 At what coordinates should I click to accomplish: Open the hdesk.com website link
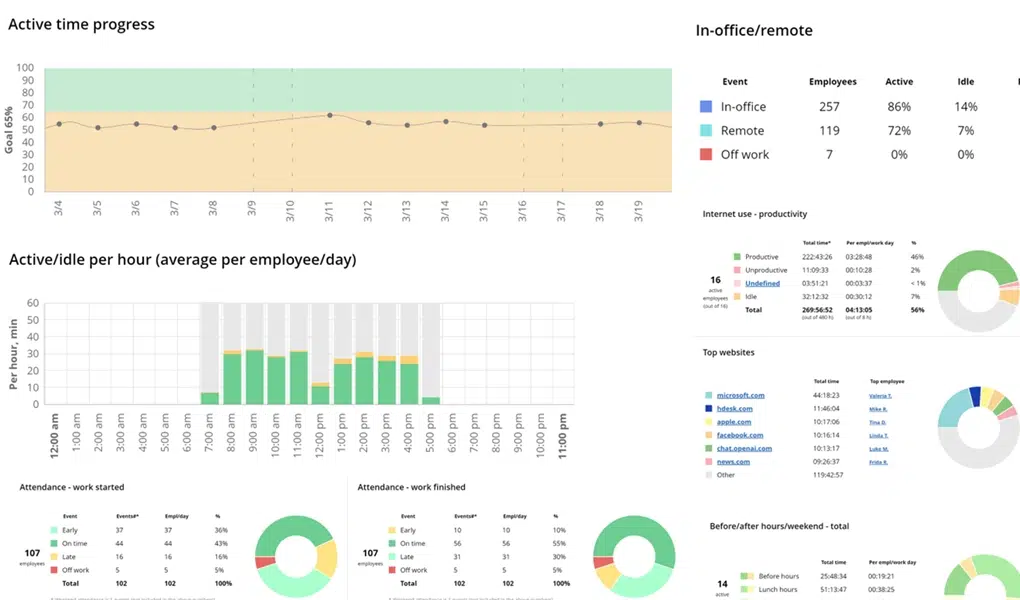click(734, 408)
